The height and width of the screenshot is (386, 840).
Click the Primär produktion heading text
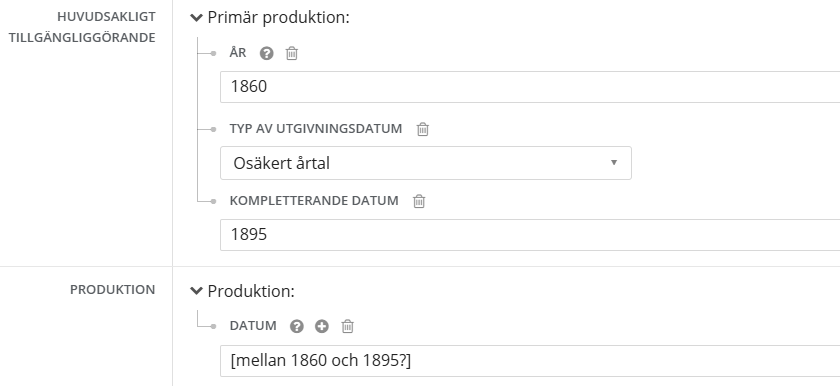[278, 18]
